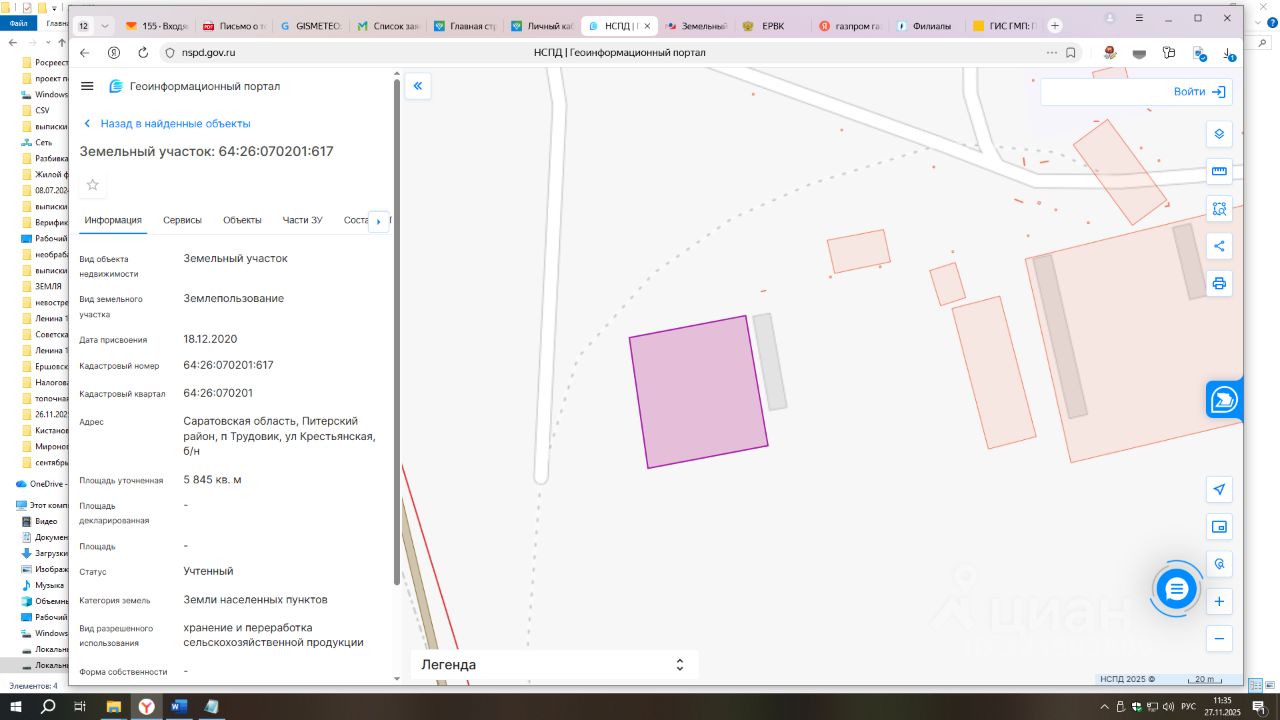Viewport: 1280px width, 720px height.
Task: Click cadastral quarter 64:26:070201 value
Action: click(x=218, y=393)
